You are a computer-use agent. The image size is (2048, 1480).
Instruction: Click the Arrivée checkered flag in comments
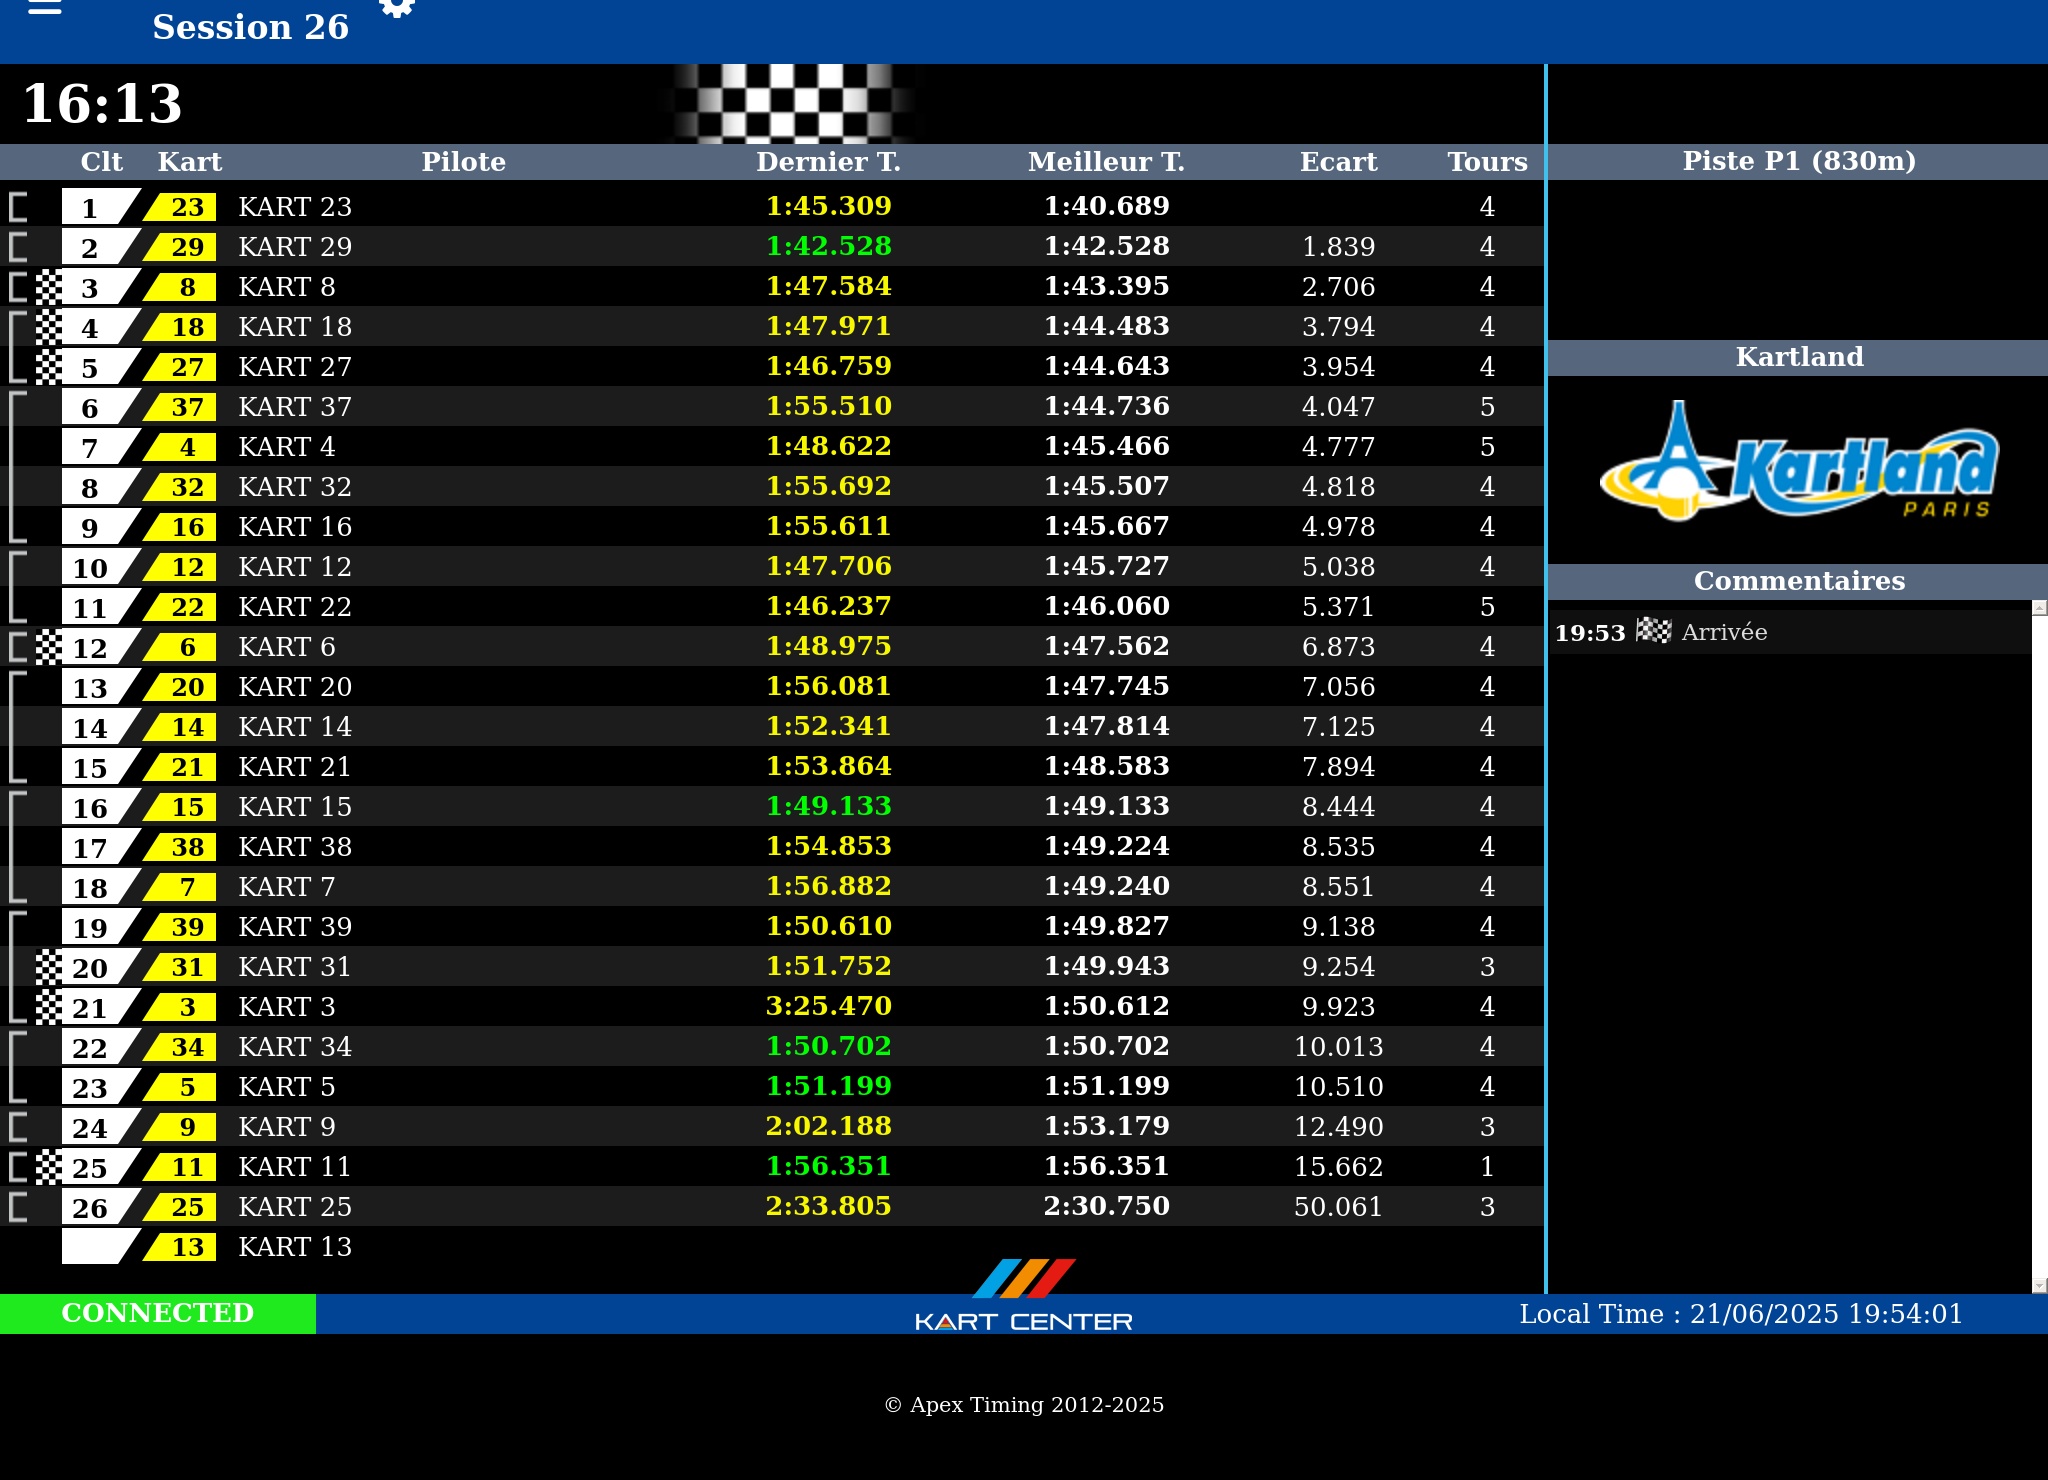pyautogui.click(x=1653, y=631)
